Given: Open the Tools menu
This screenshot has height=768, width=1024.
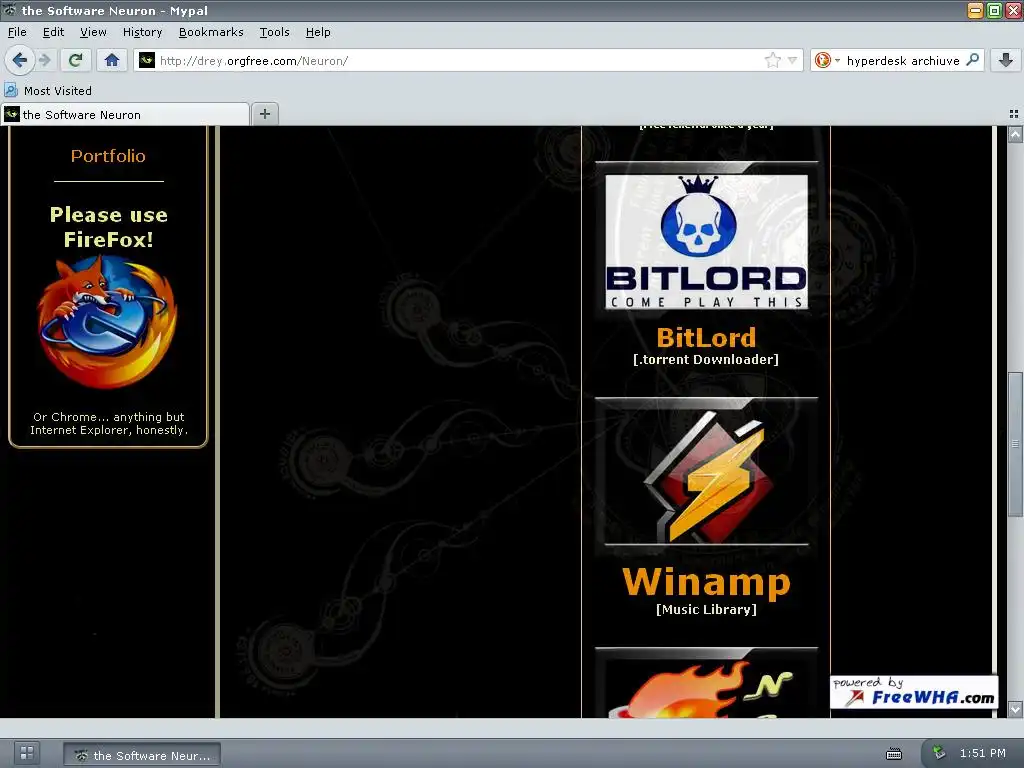Looking at the screenshot, I should pyautogui.click(x=274, y=32).
